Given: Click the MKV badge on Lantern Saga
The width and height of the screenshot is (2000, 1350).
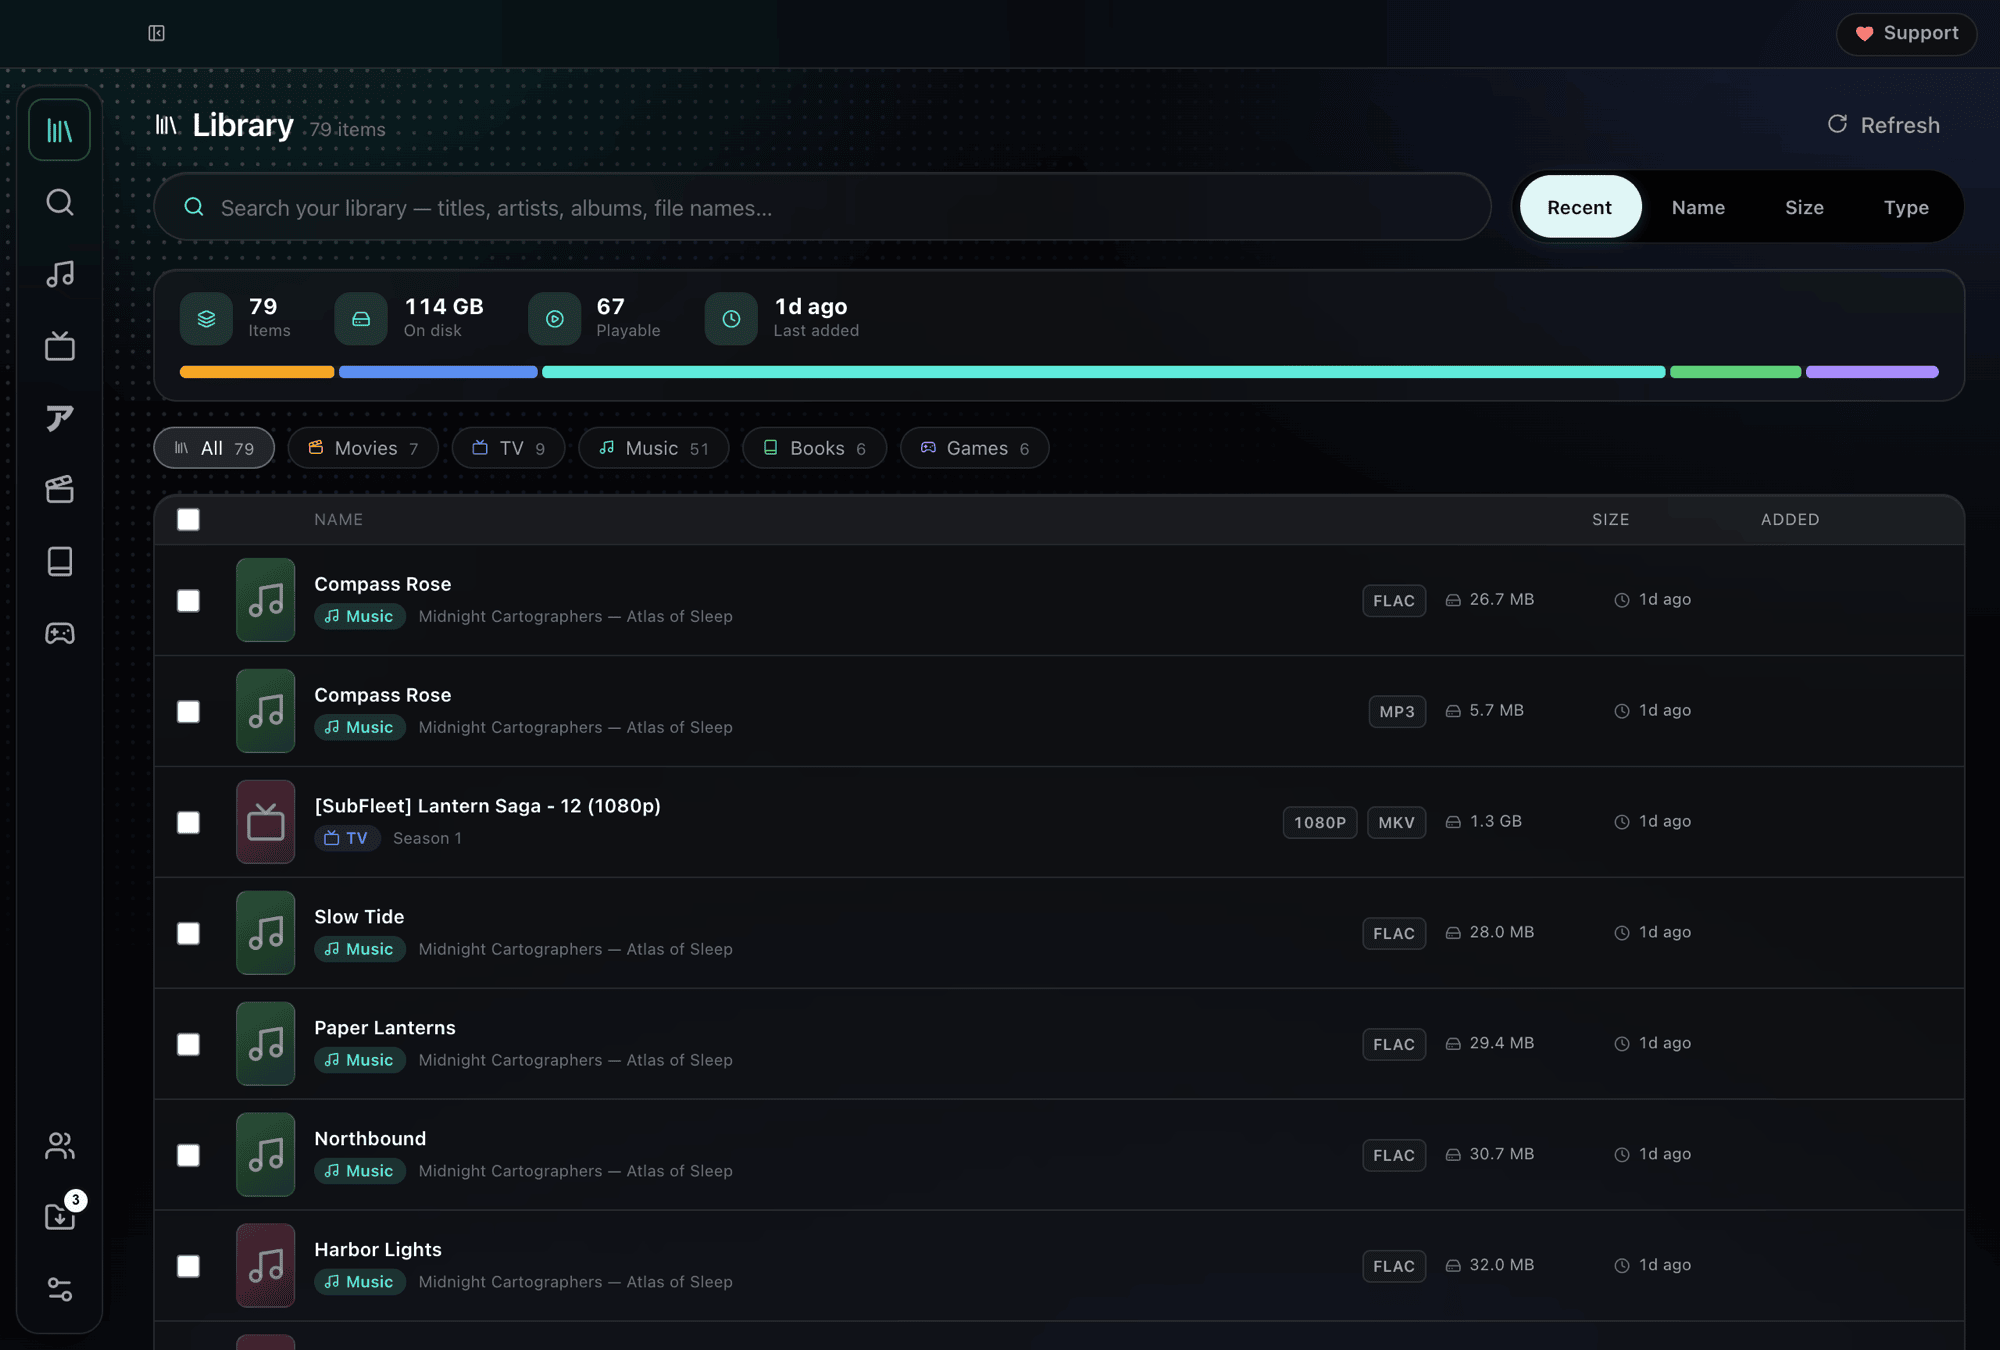Looking at the screenshot, I should (1397, 822).
